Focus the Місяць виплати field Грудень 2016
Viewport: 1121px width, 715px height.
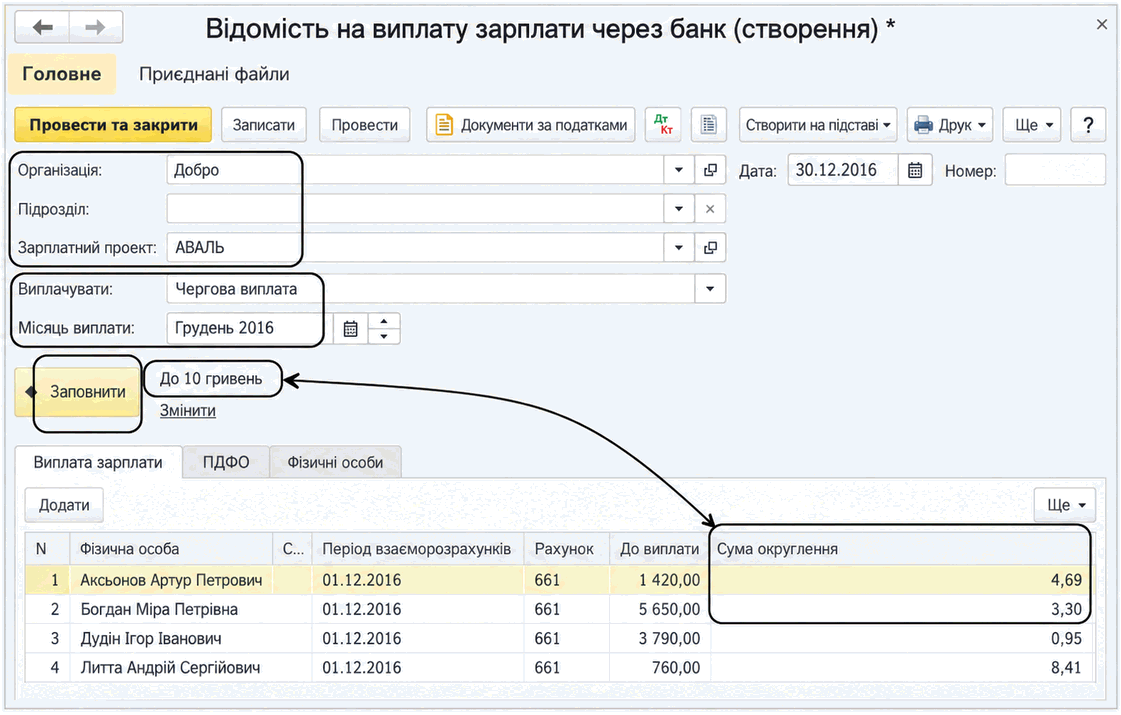250,328
